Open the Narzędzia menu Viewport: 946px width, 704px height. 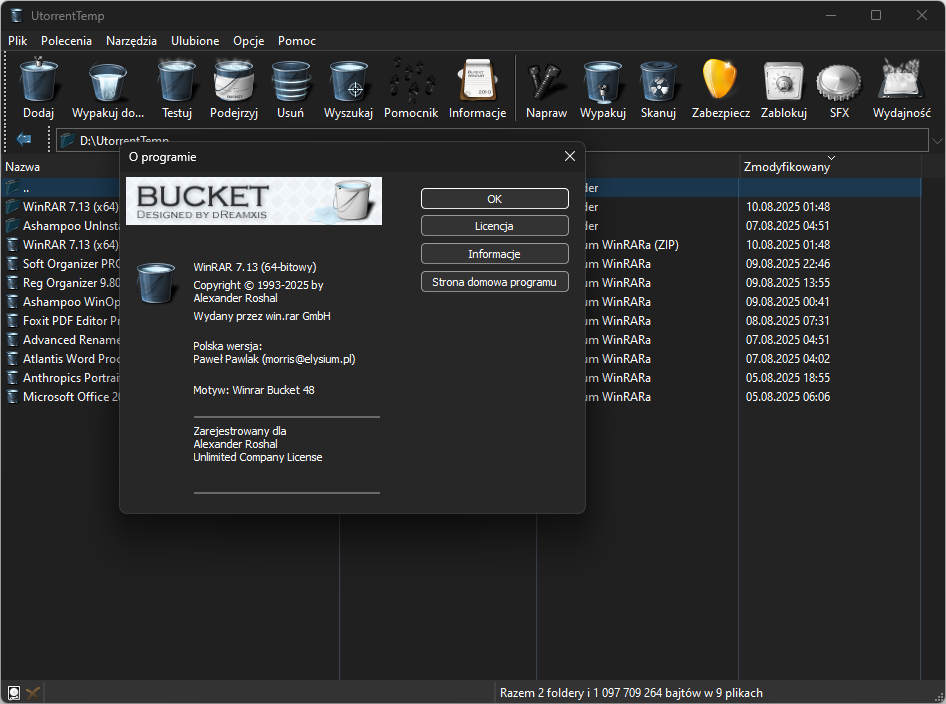tap(131, 40)
